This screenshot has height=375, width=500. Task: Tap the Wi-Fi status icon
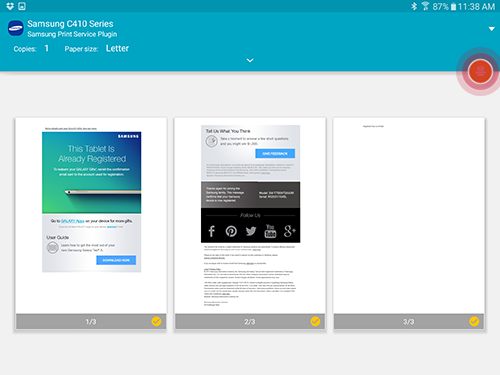[425, 6]
